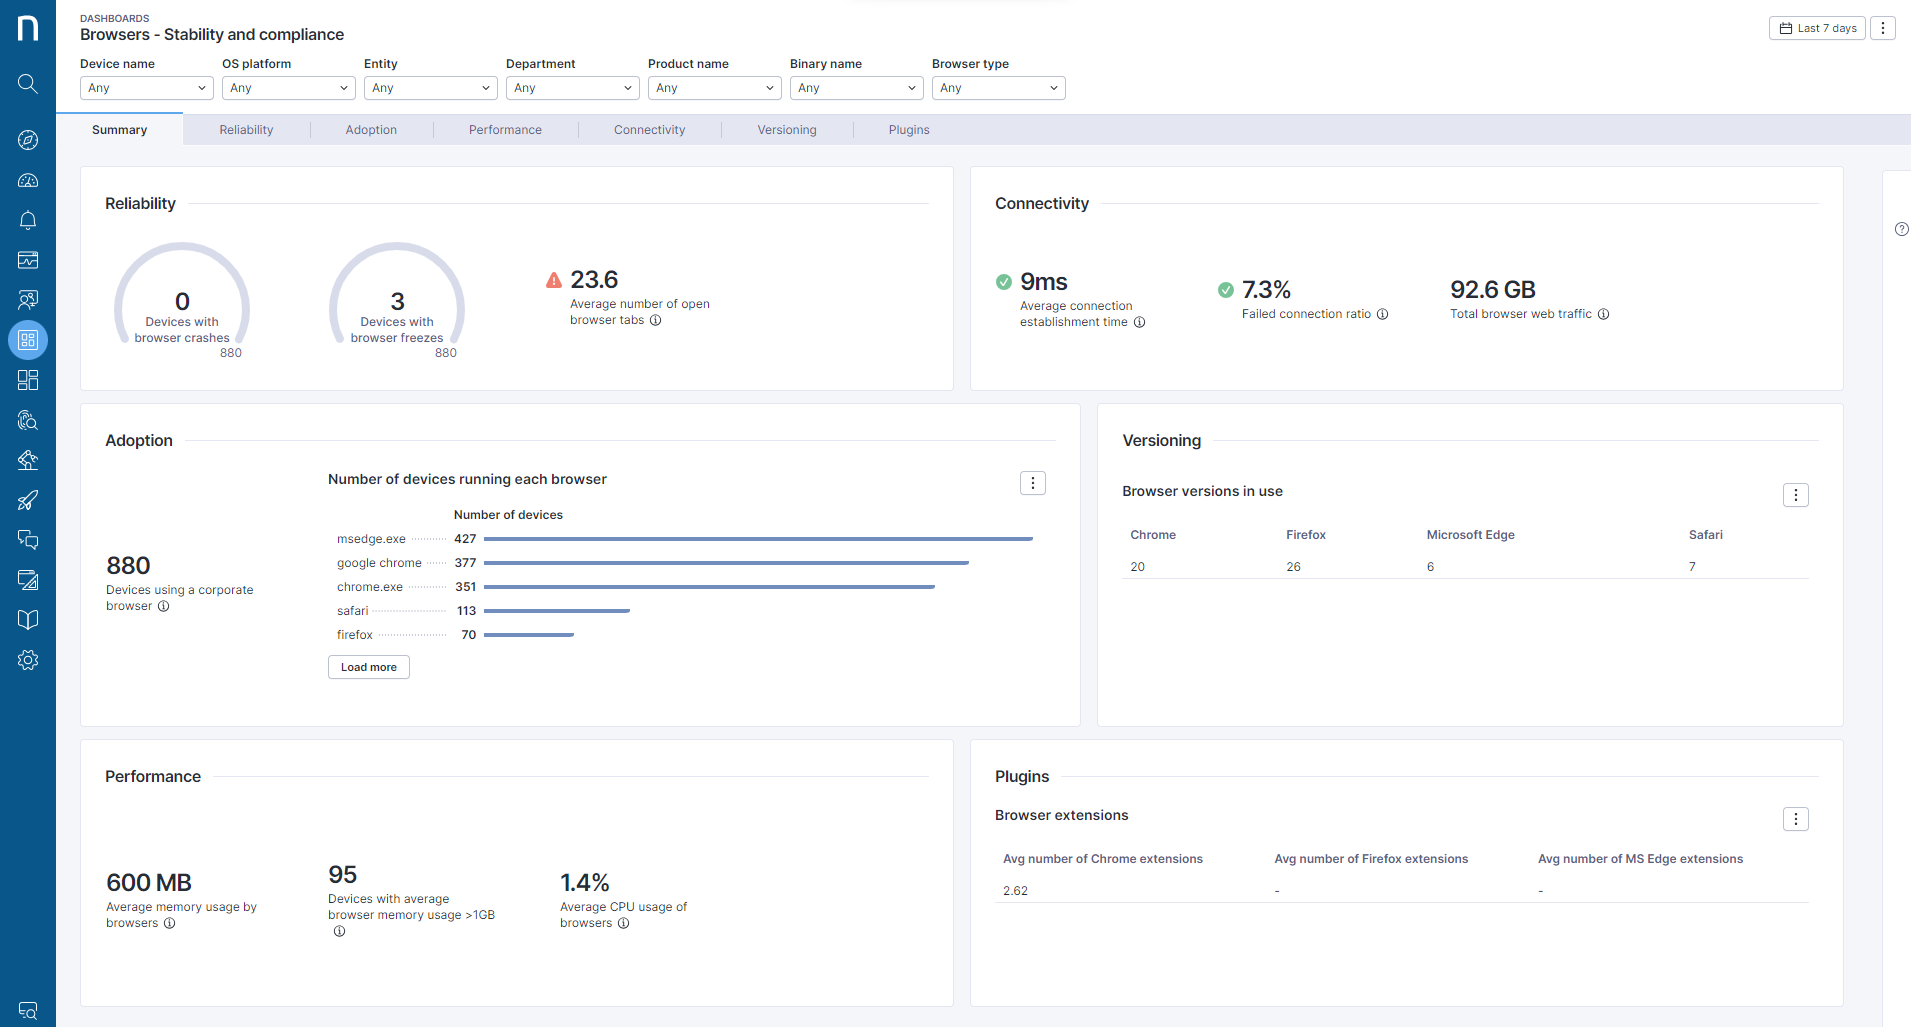
Task: Switch to the Adoption tab
Action: (371, 130)
